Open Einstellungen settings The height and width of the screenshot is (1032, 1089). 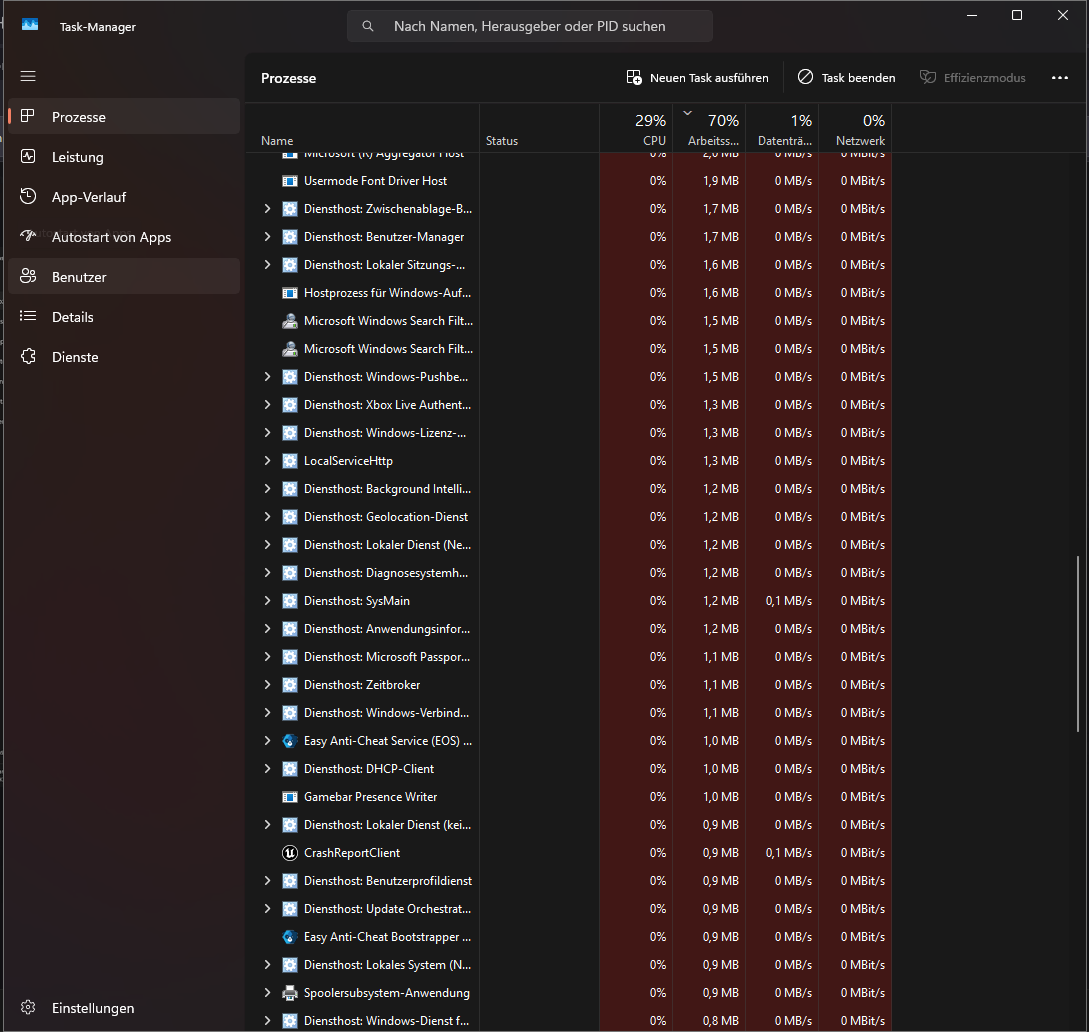click(x=124, y=1008)
